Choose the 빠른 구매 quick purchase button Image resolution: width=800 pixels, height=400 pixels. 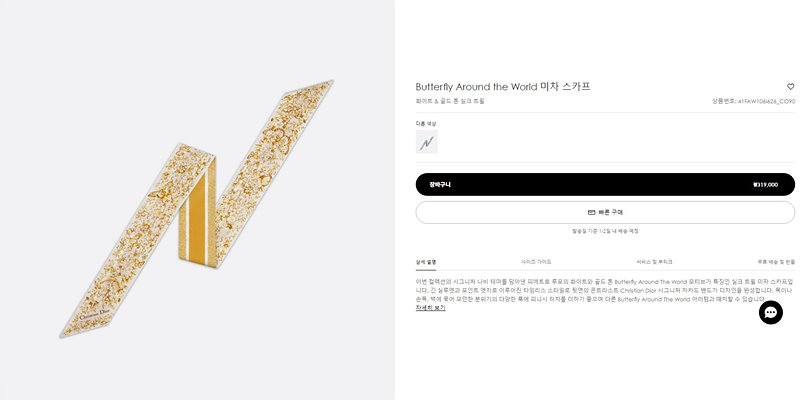[x=605, y=212]
